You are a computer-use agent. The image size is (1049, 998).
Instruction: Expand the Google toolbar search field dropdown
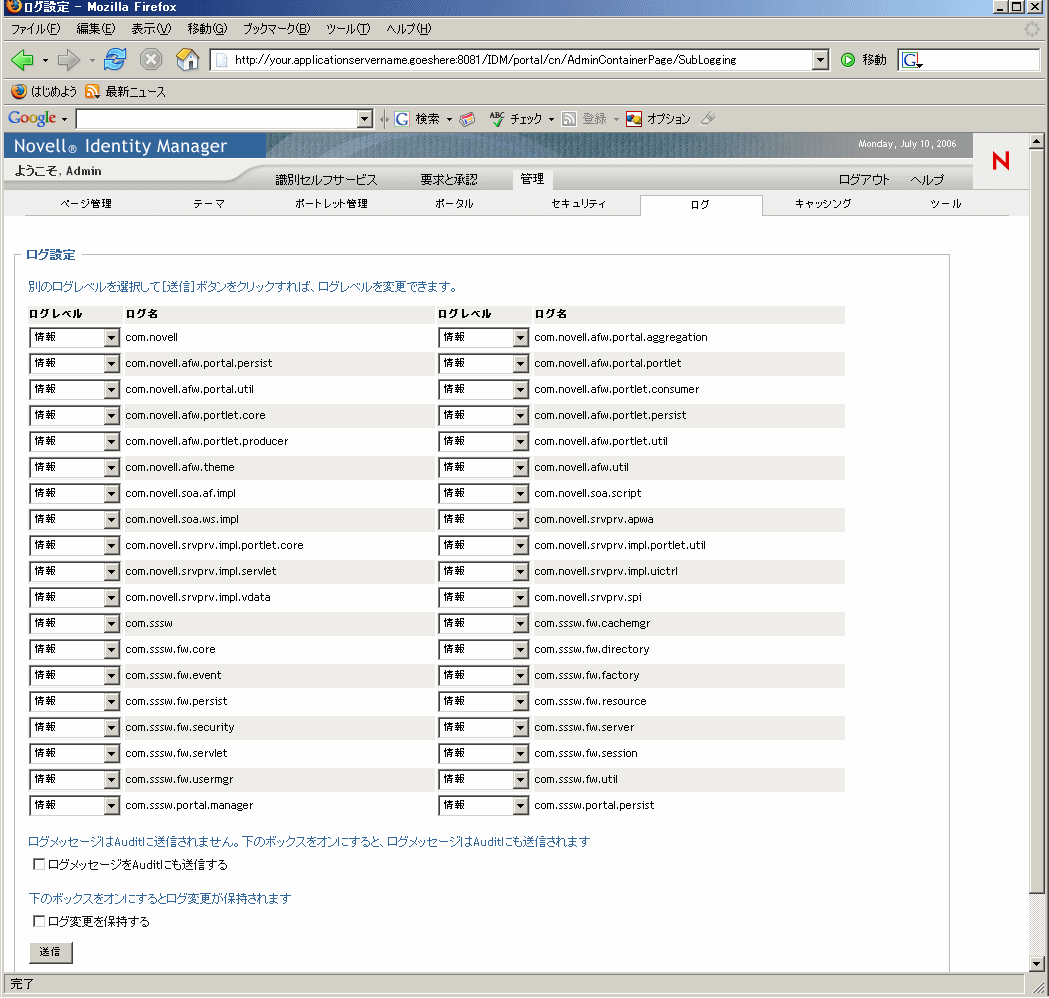click(x=365, y=119)
